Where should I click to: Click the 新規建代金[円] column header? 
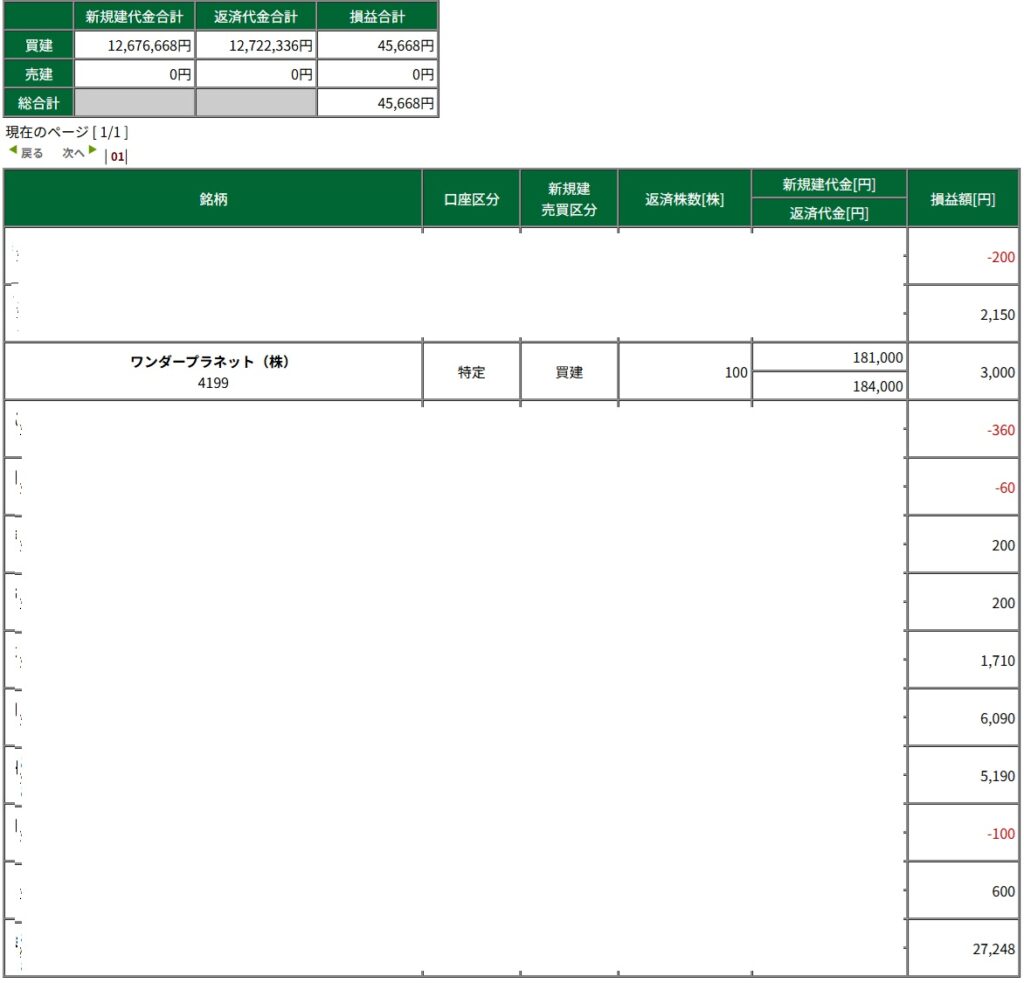[x=829, y=184]
